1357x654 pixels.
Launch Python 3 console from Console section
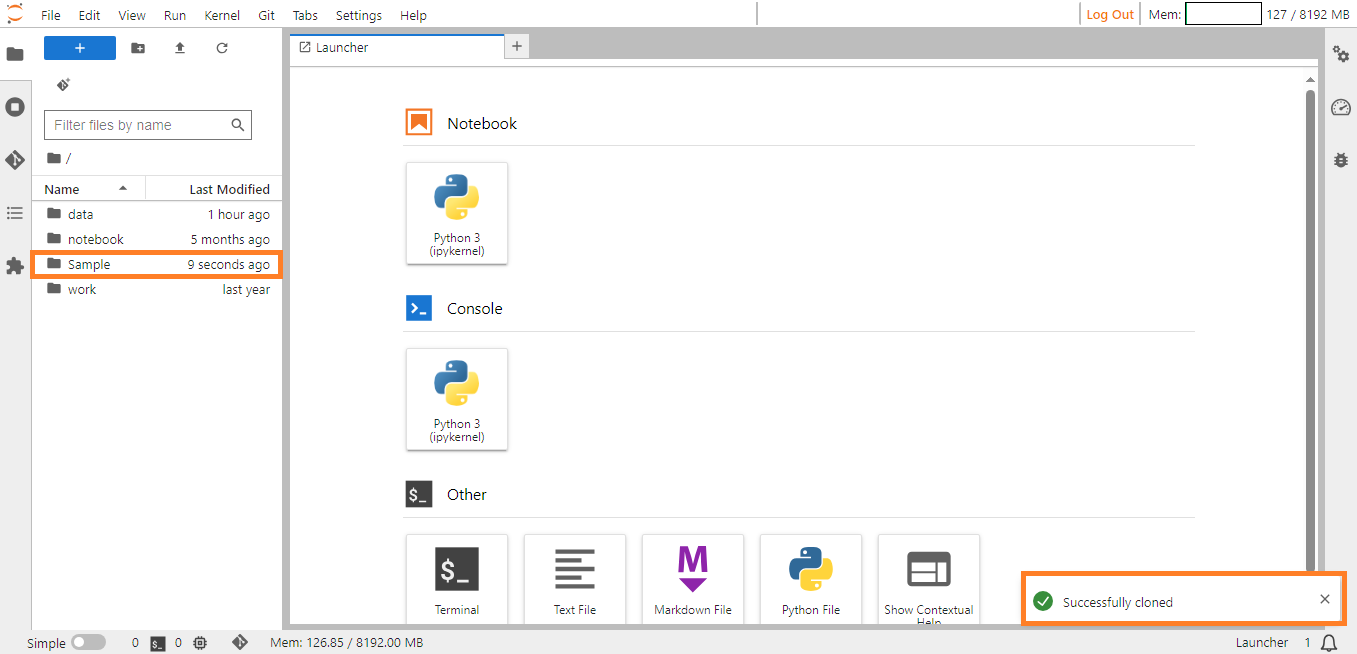pos(457,399)
